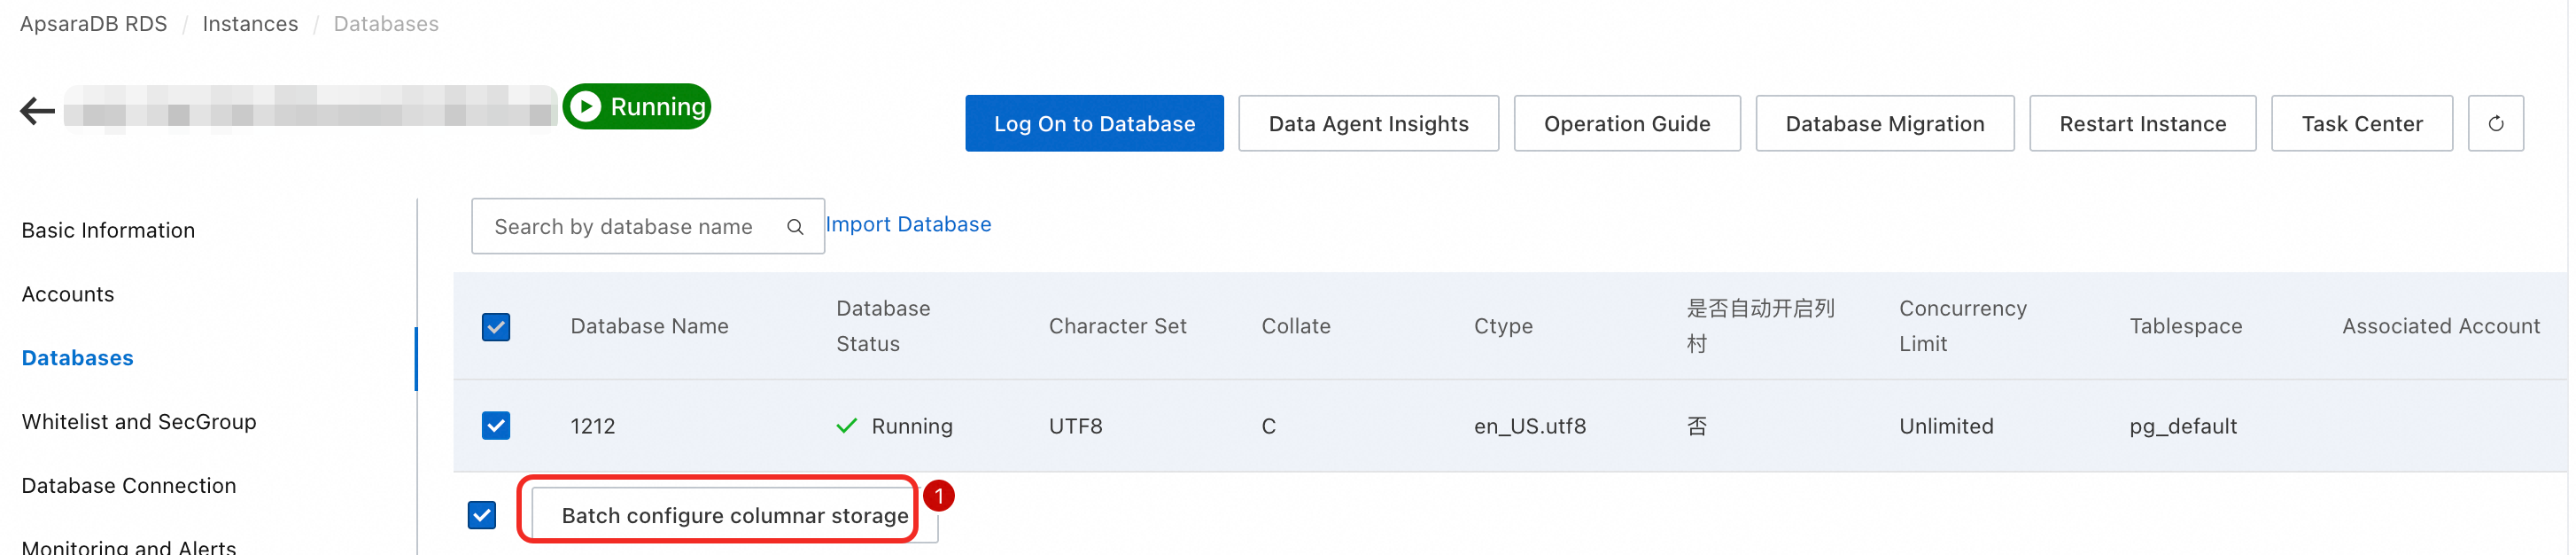This screenshot has height=555, width=2576.
Task: Toggle the select-all header checkbox
Action: pyautogui.click(x=496, y=327)
